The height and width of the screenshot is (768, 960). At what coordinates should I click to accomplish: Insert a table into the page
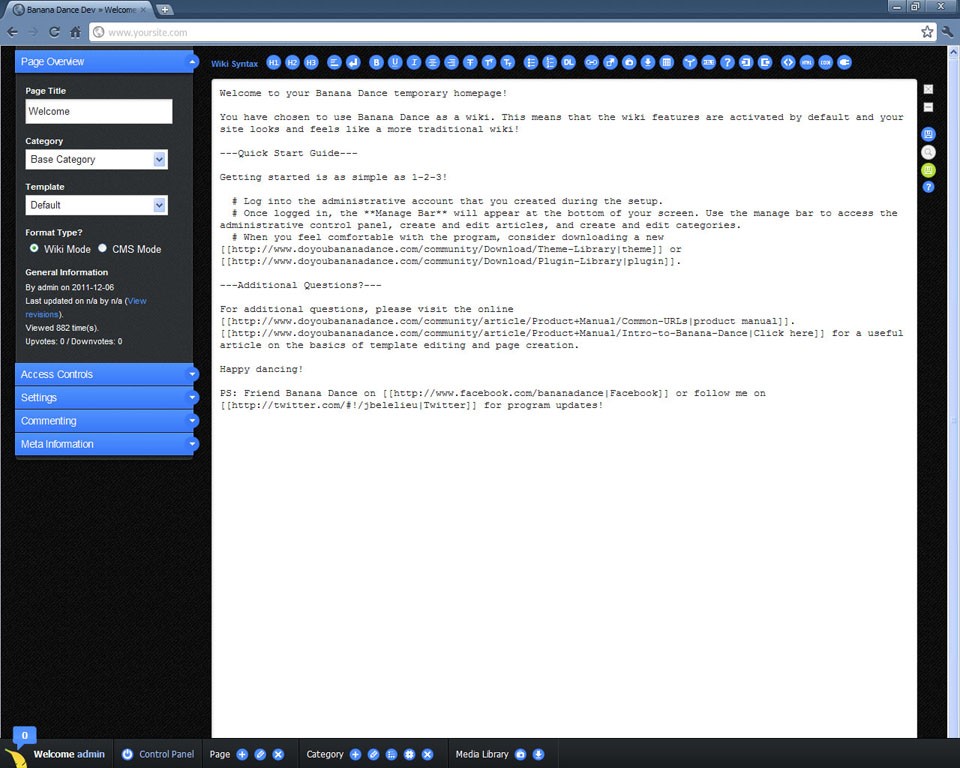coord(667,62)
